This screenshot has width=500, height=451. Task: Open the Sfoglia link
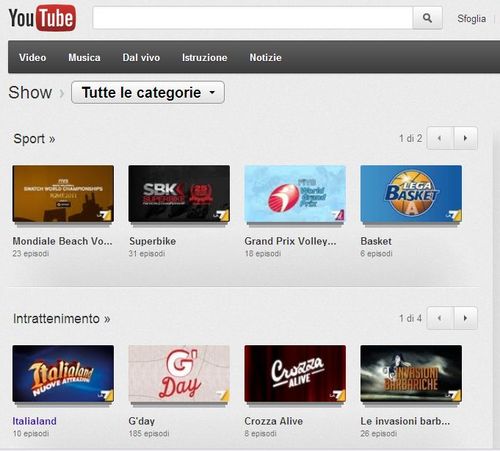click(x=471, y=19)
